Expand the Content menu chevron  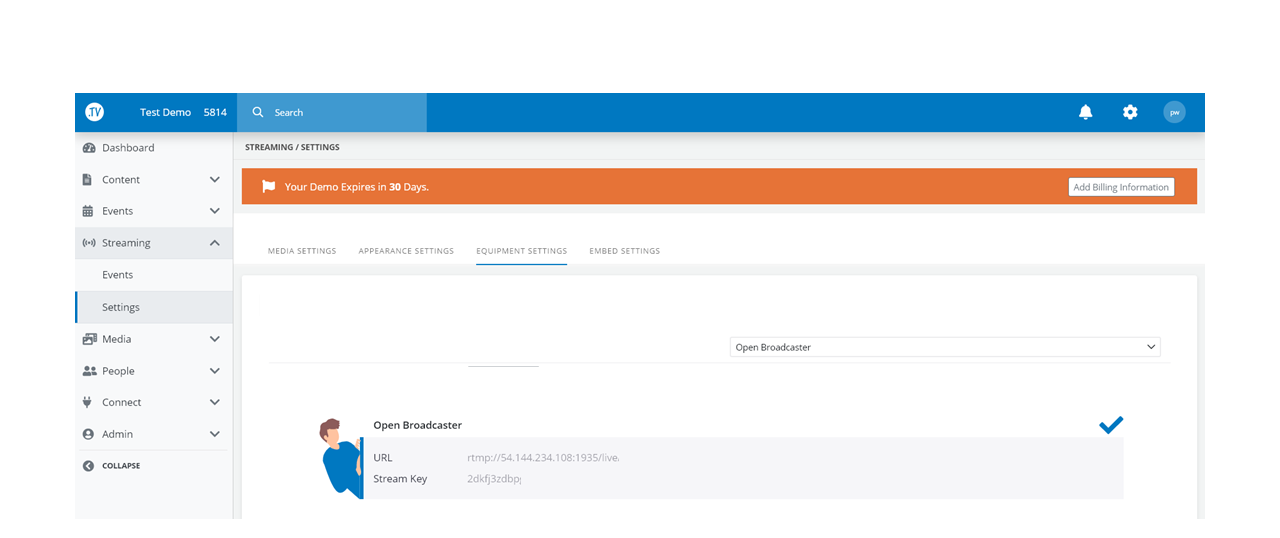pos(214,180)
